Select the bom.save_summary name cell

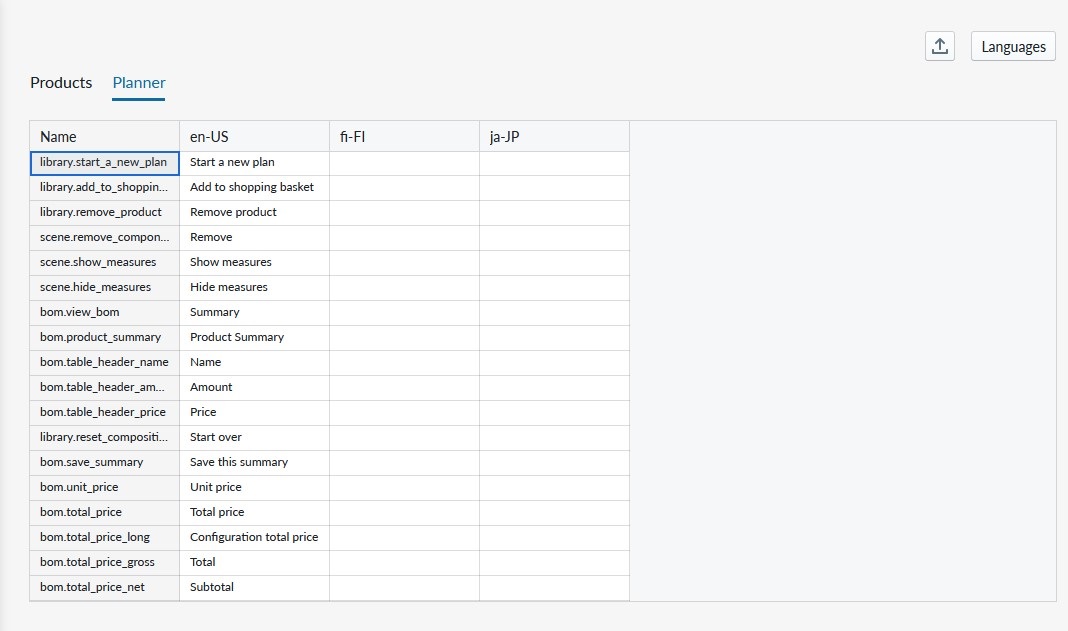point(105,463)
